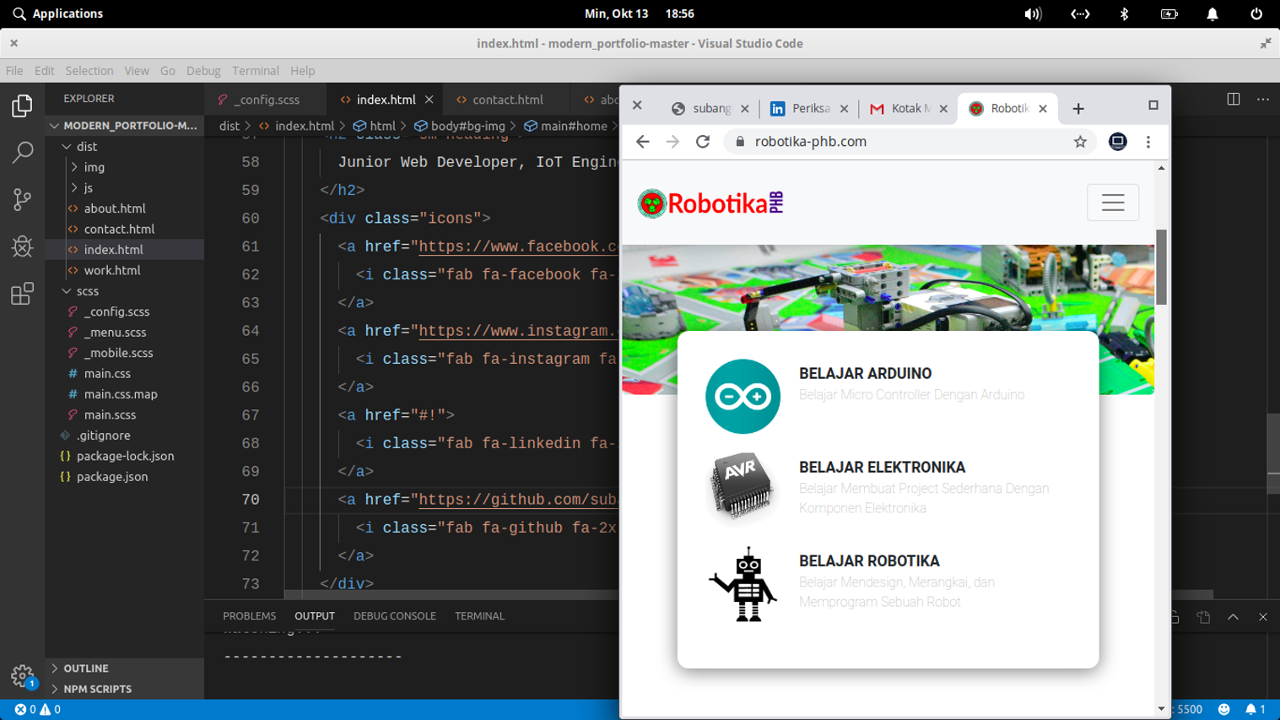Click the Arduino logo icon
The width and height of the screenshot is (1280, 720).
tap(743, 396)
